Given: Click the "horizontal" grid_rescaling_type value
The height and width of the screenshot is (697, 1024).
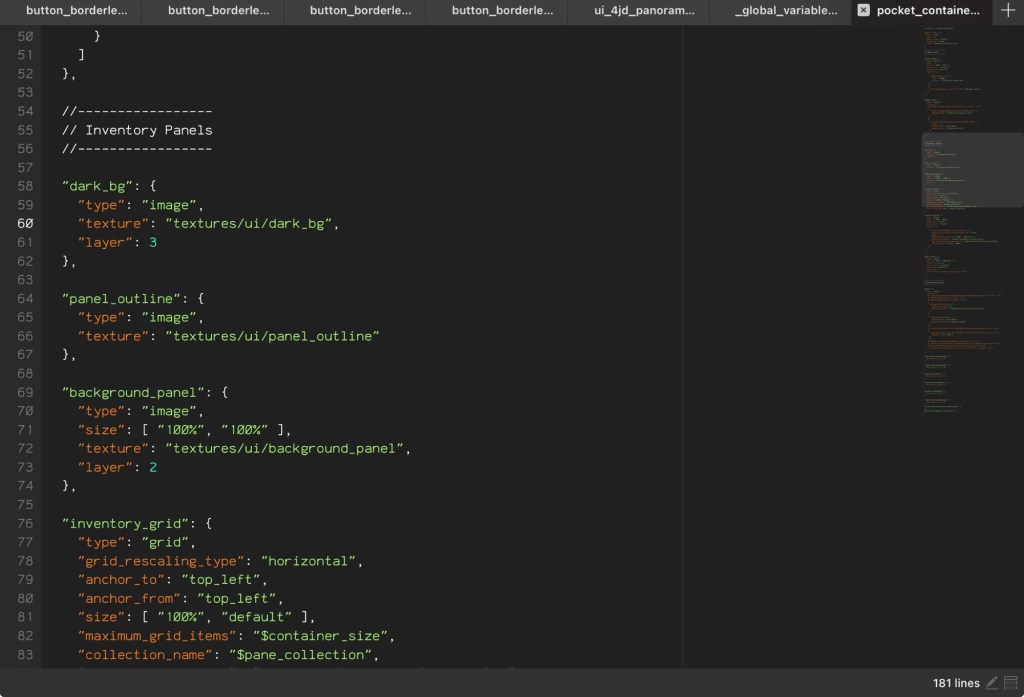Looking at the screenshot, I should coord(309,561).
